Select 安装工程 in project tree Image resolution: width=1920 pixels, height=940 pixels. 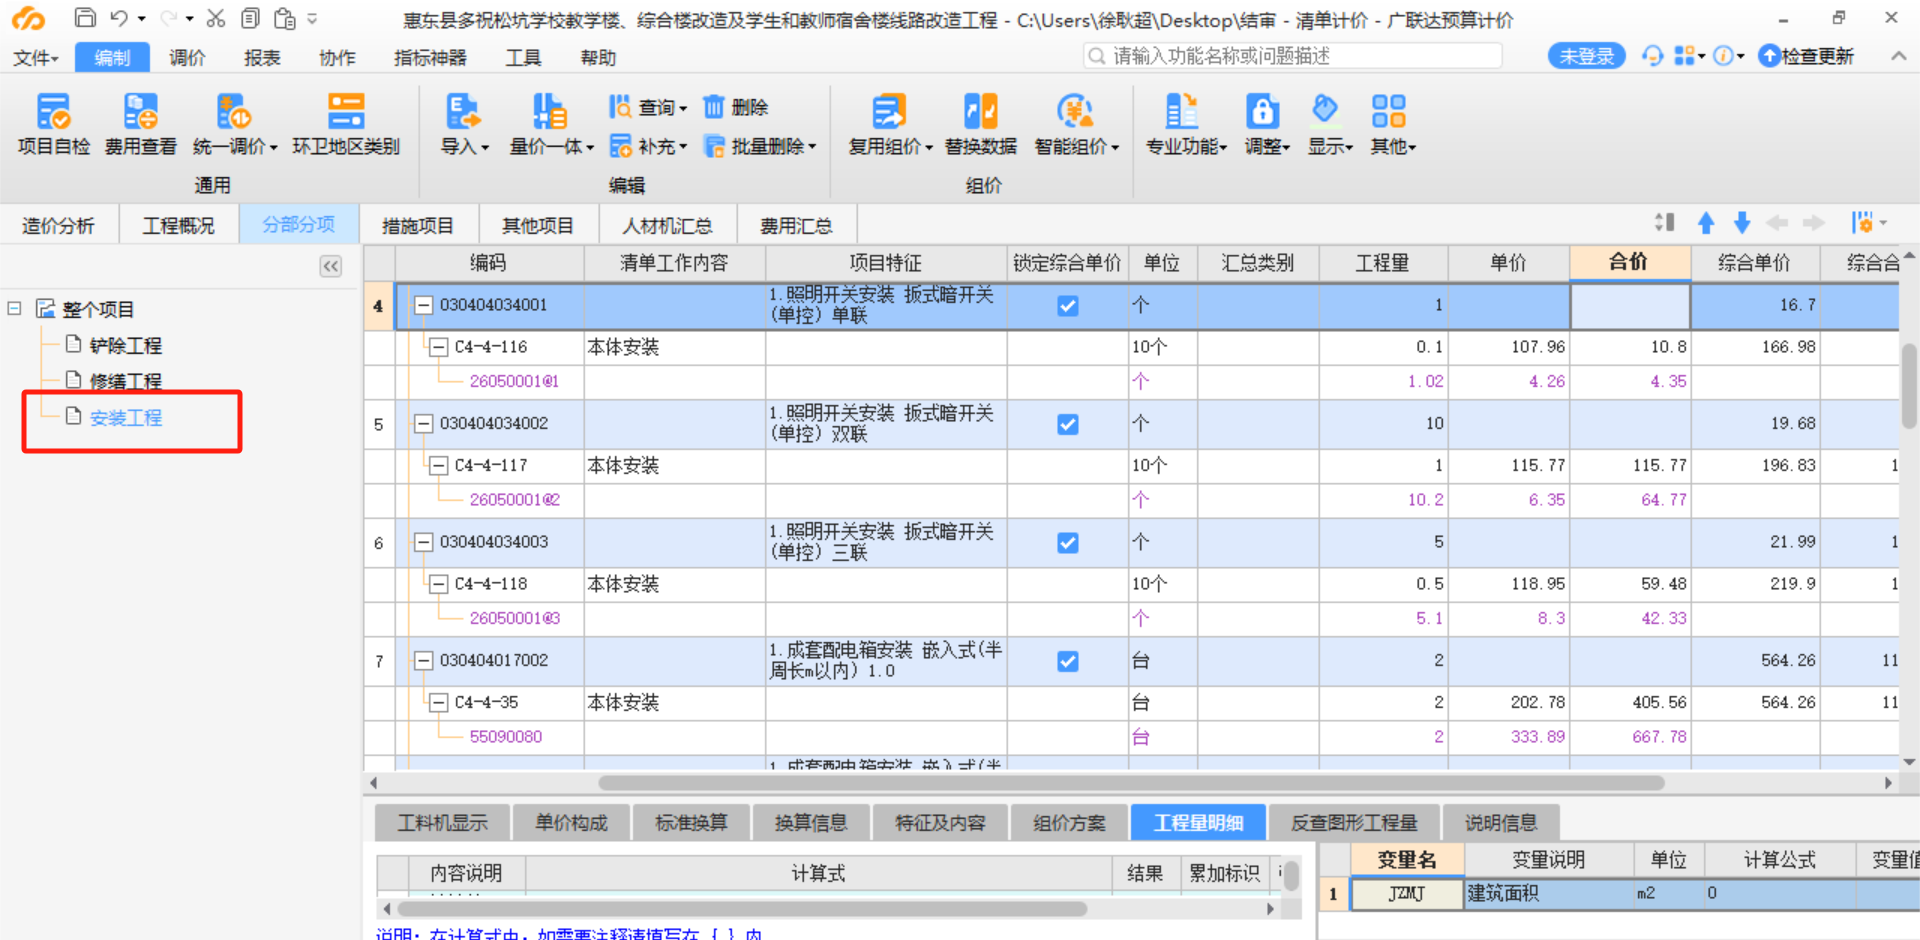click(126, 418)
